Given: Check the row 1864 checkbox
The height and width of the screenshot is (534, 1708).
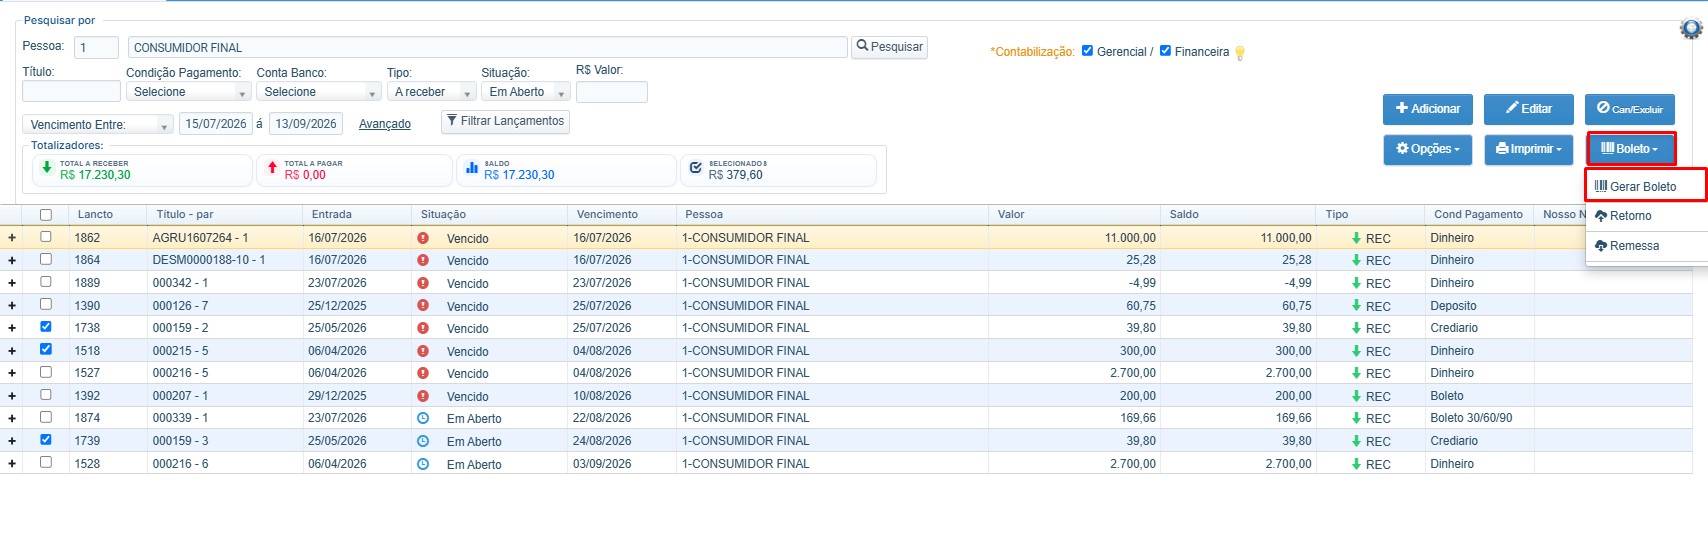Looking at the screenshot, I should click(x=45, y=259).
